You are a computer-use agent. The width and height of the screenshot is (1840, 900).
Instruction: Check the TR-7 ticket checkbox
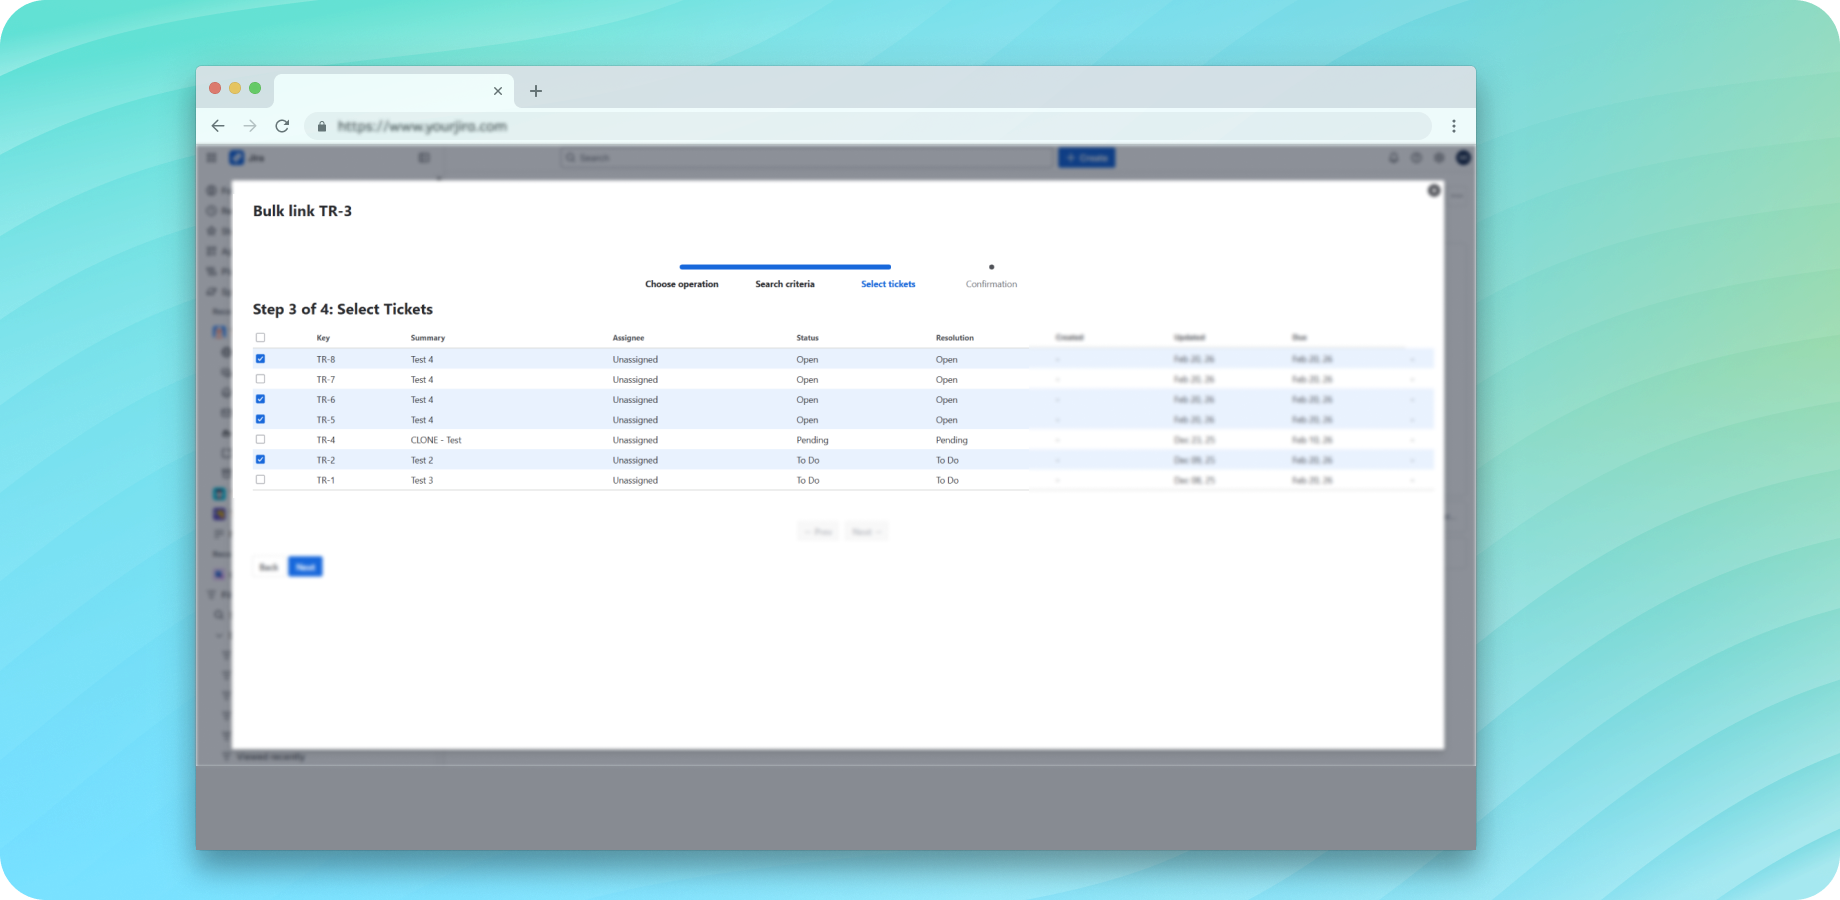[260, 379]
